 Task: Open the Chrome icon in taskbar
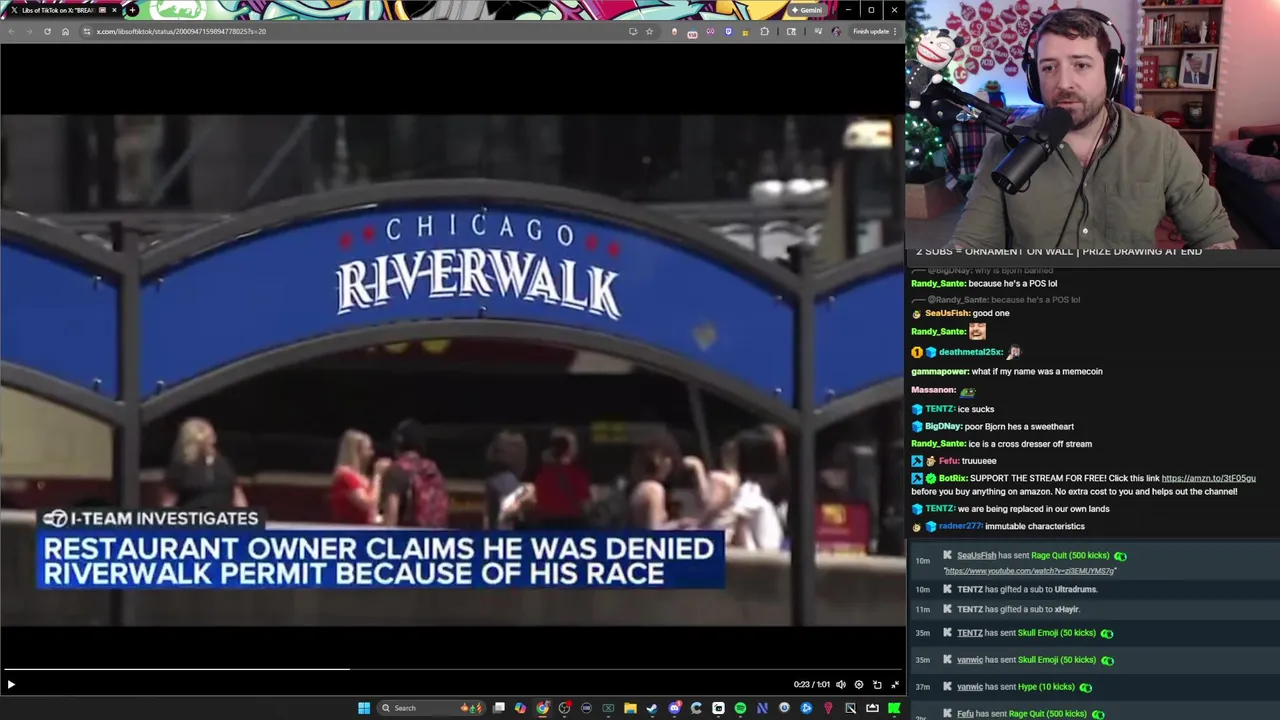point(542,708)
